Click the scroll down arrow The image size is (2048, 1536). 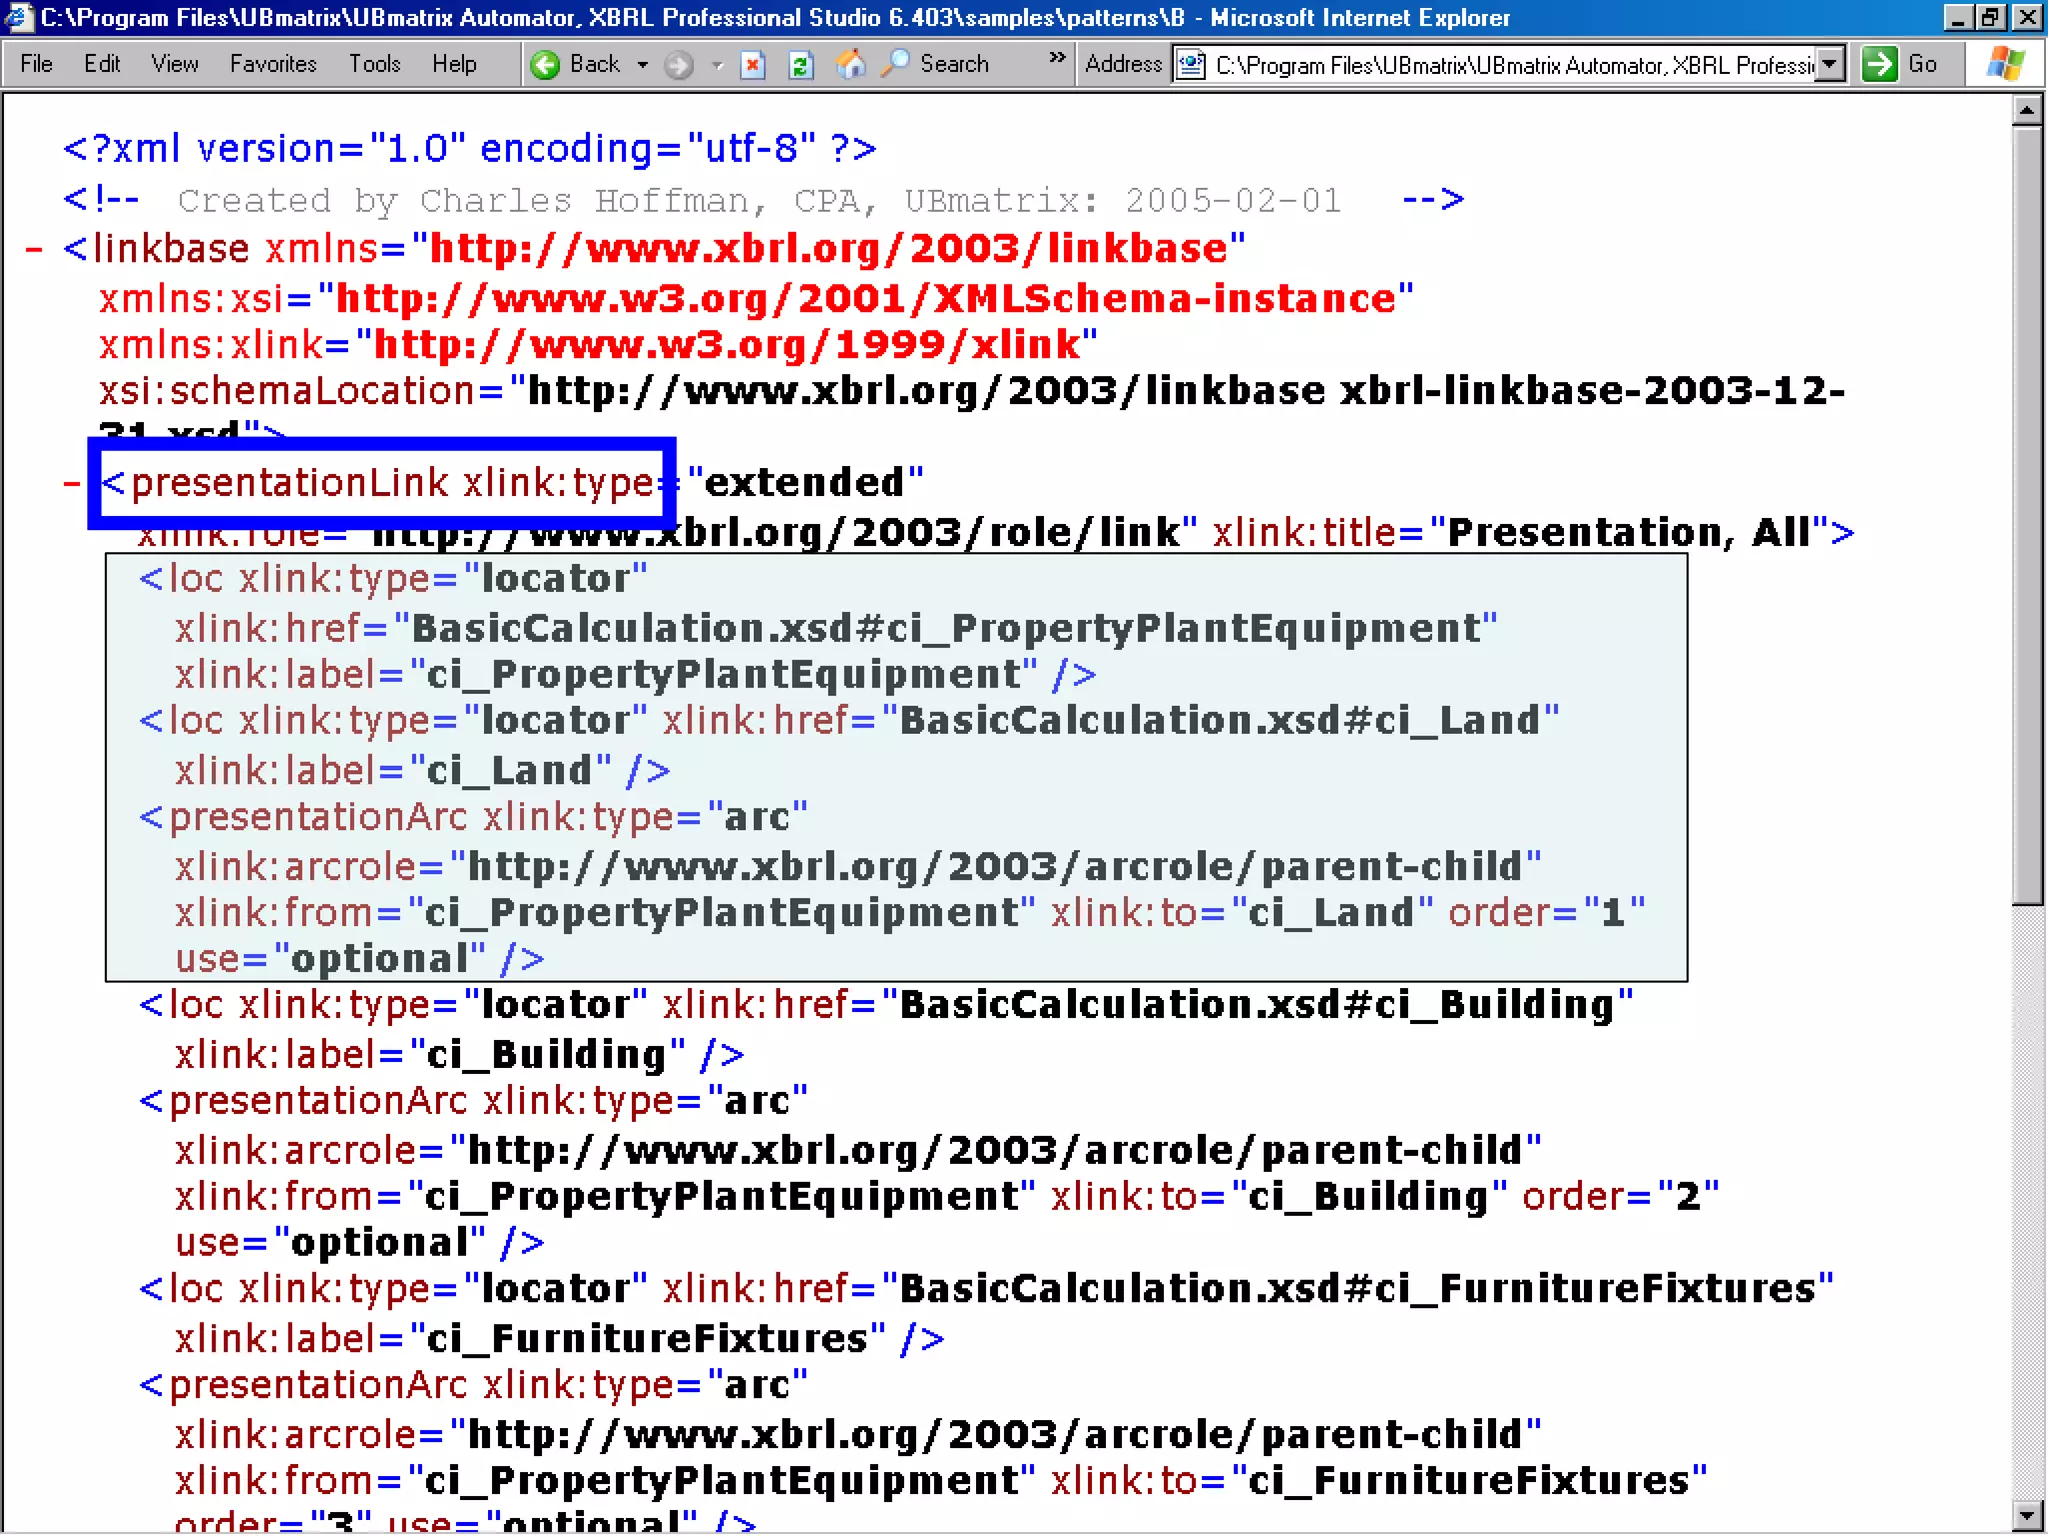pos(2027,1516)
